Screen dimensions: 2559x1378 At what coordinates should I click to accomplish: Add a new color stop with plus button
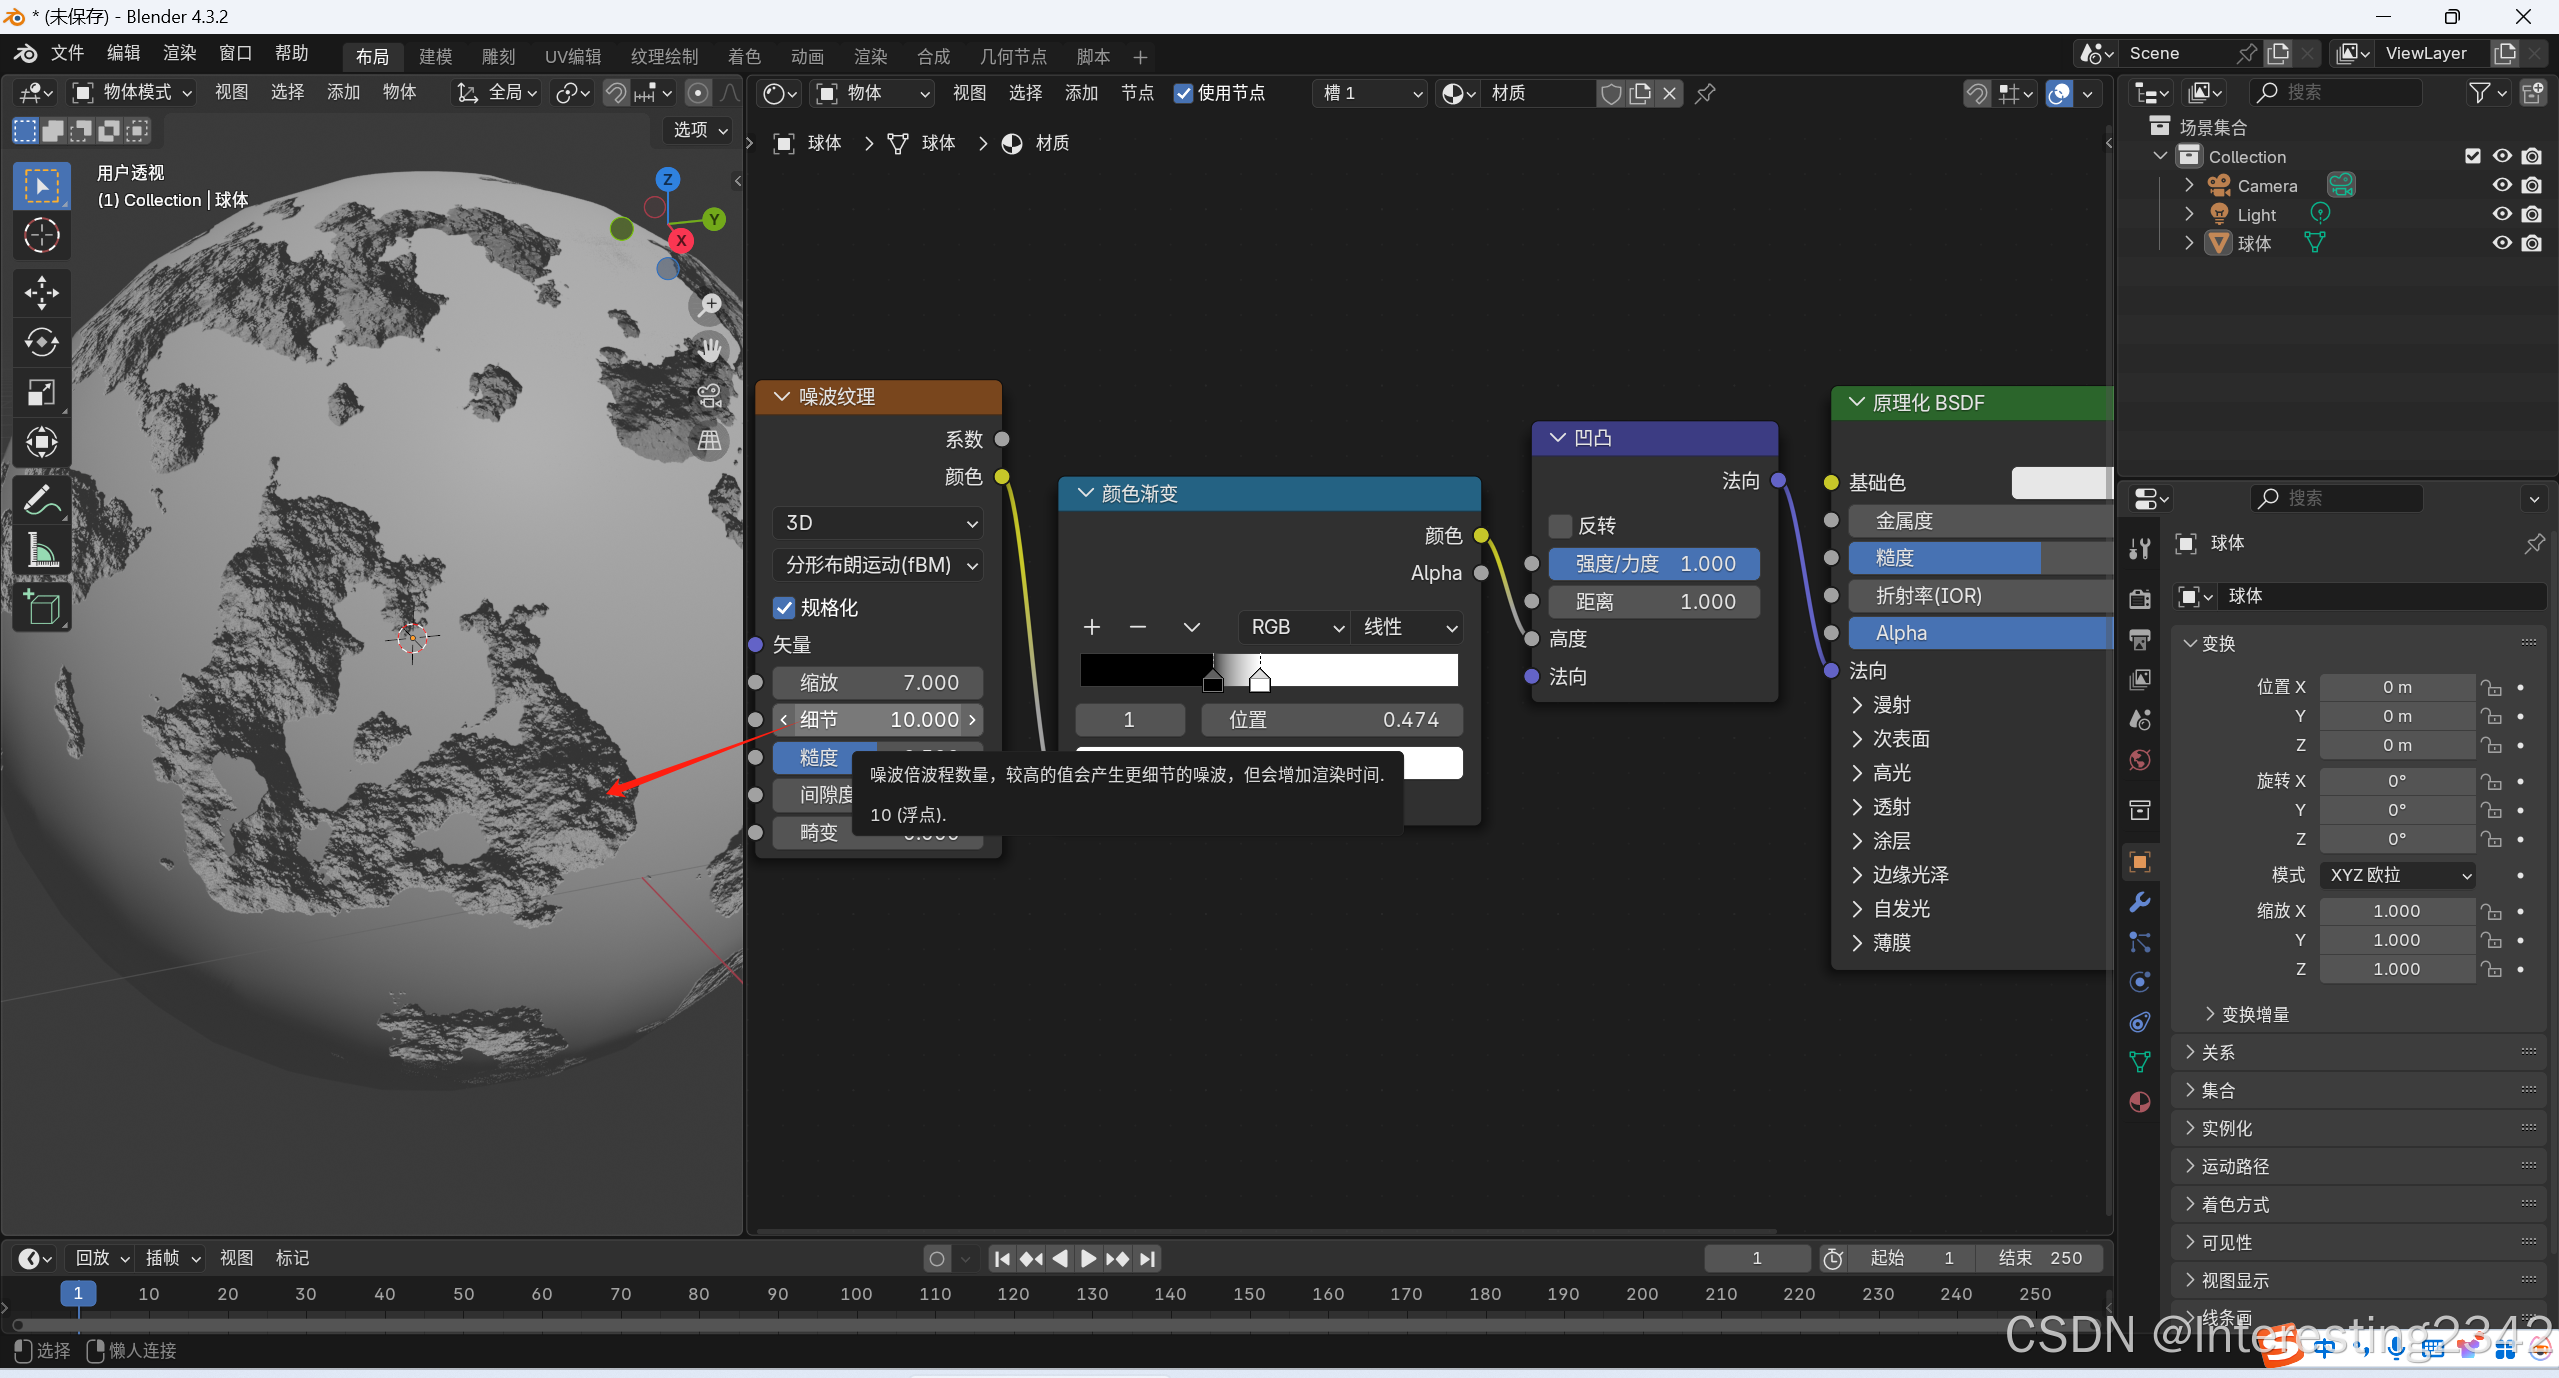(1092, 627)
